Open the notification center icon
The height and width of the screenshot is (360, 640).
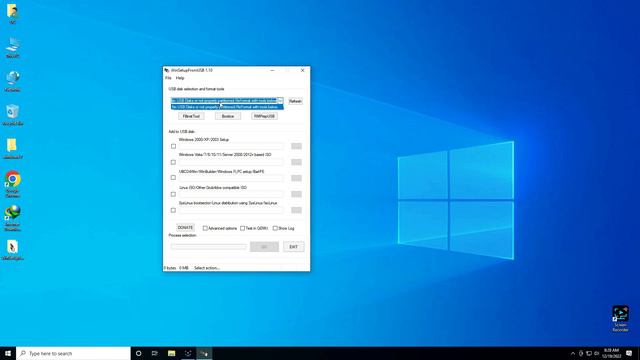coord(629,353)
